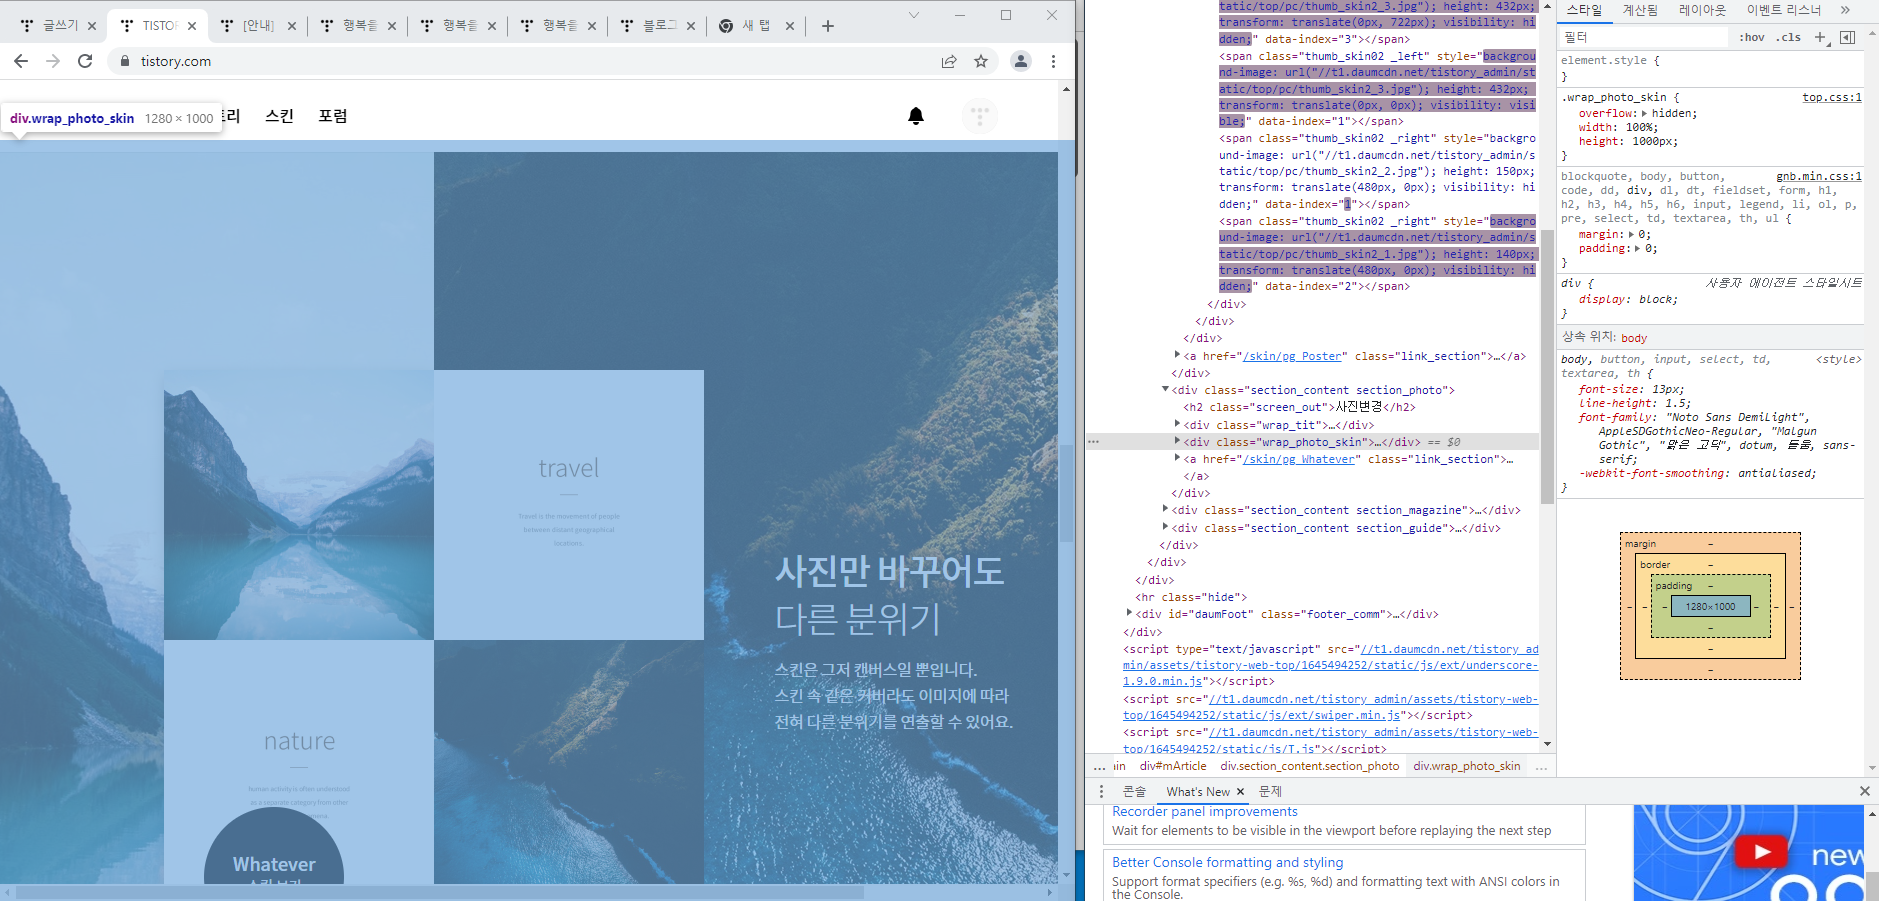Select div.wrap_photo_skin breadcrumb
The image size is (1879, 901).
1467,766
